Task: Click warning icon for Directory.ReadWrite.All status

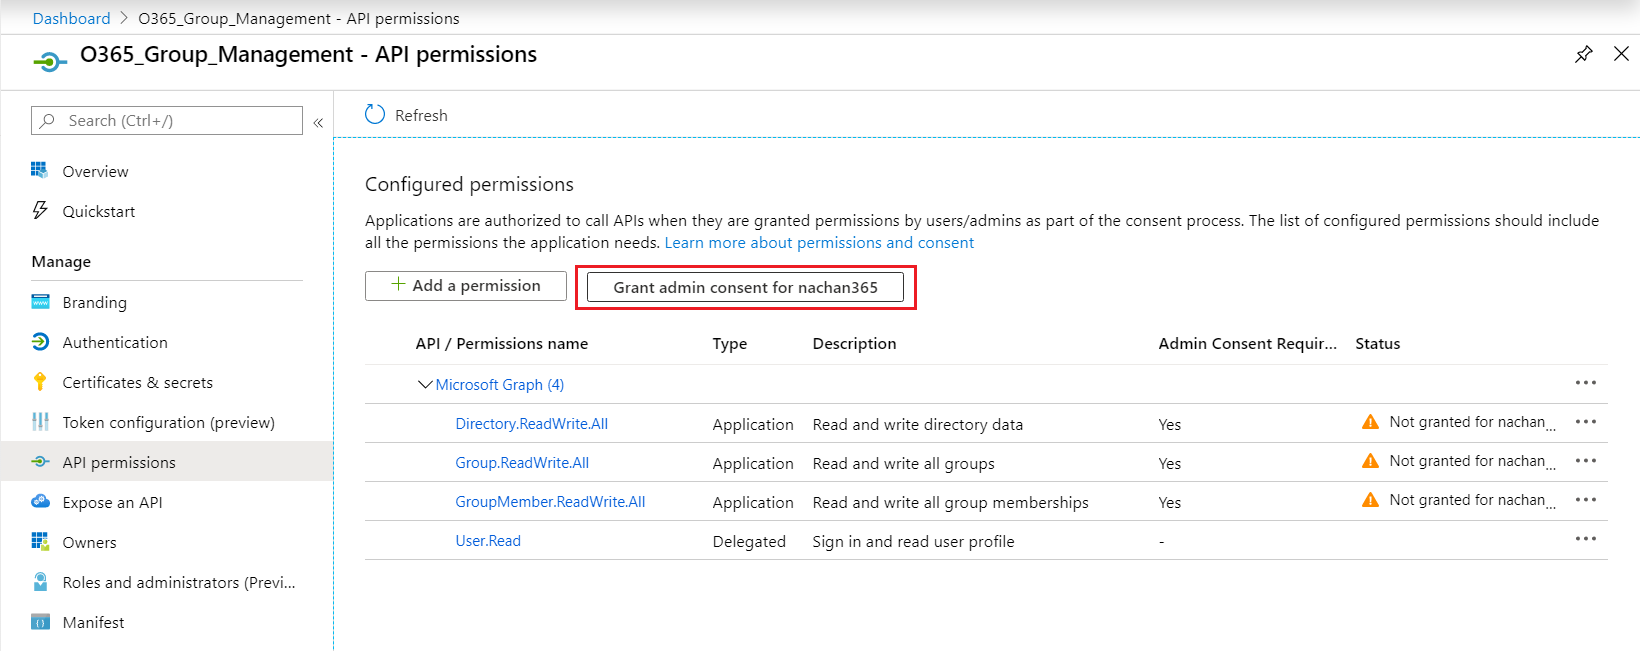Action: 1370,422
